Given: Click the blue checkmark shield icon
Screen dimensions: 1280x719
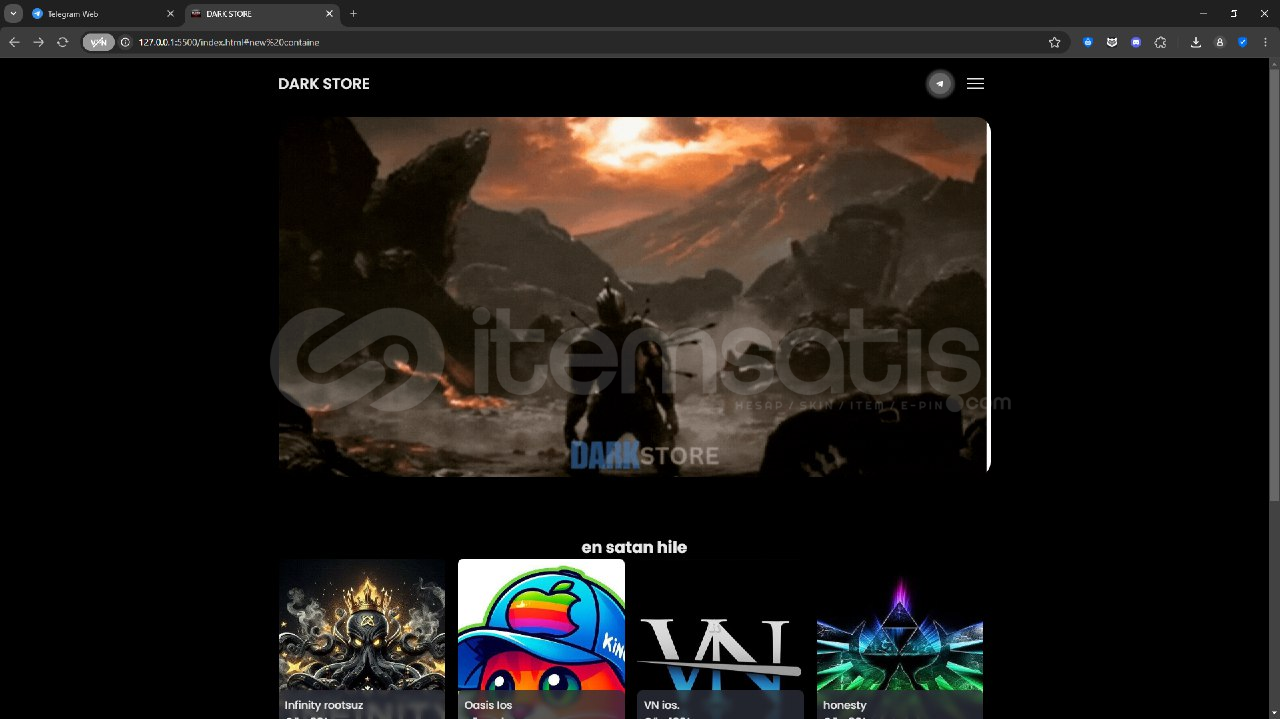Looking at the screenshot, I should [x=1243, y=42].
